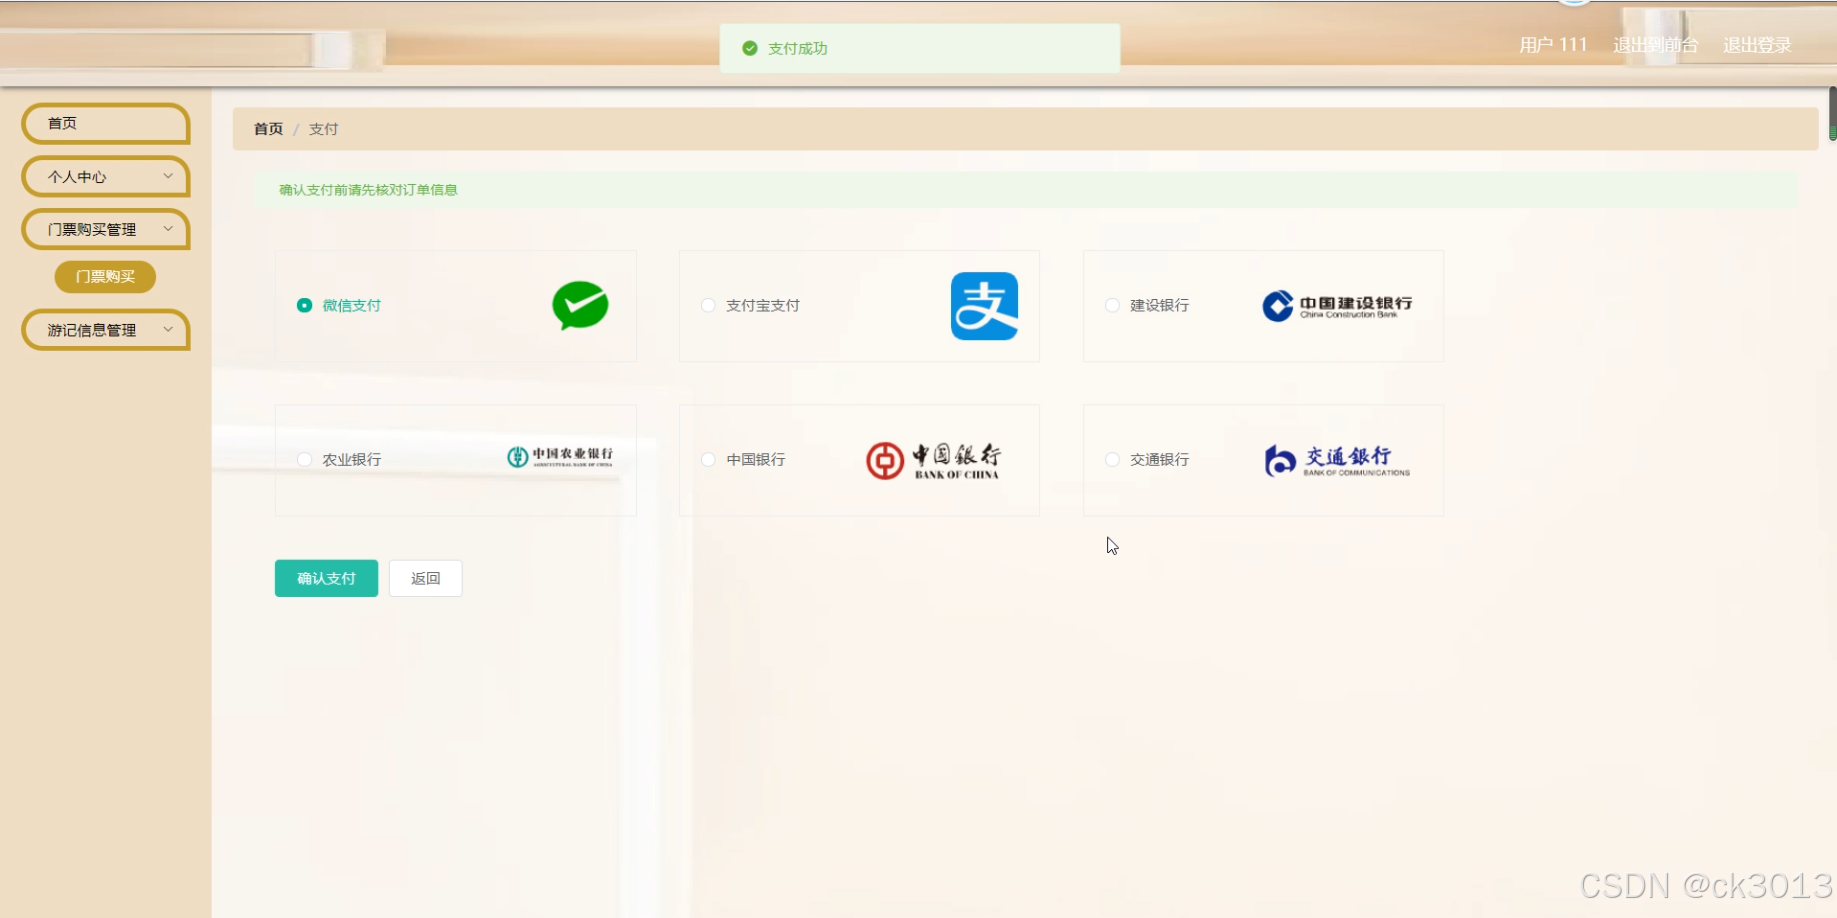This screenshot has height=918, width=1837.
Task: Click the Bank of China logo
Action: tap(933, 460)
